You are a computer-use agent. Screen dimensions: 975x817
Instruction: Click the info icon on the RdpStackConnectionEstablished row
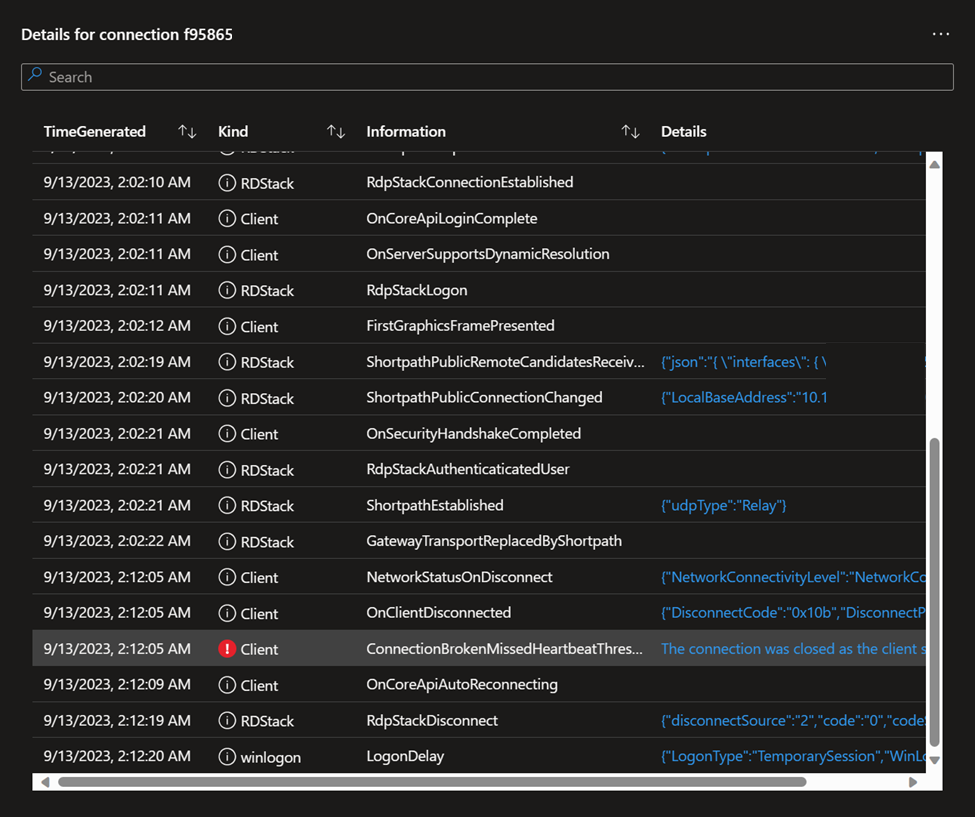[226, 182]
